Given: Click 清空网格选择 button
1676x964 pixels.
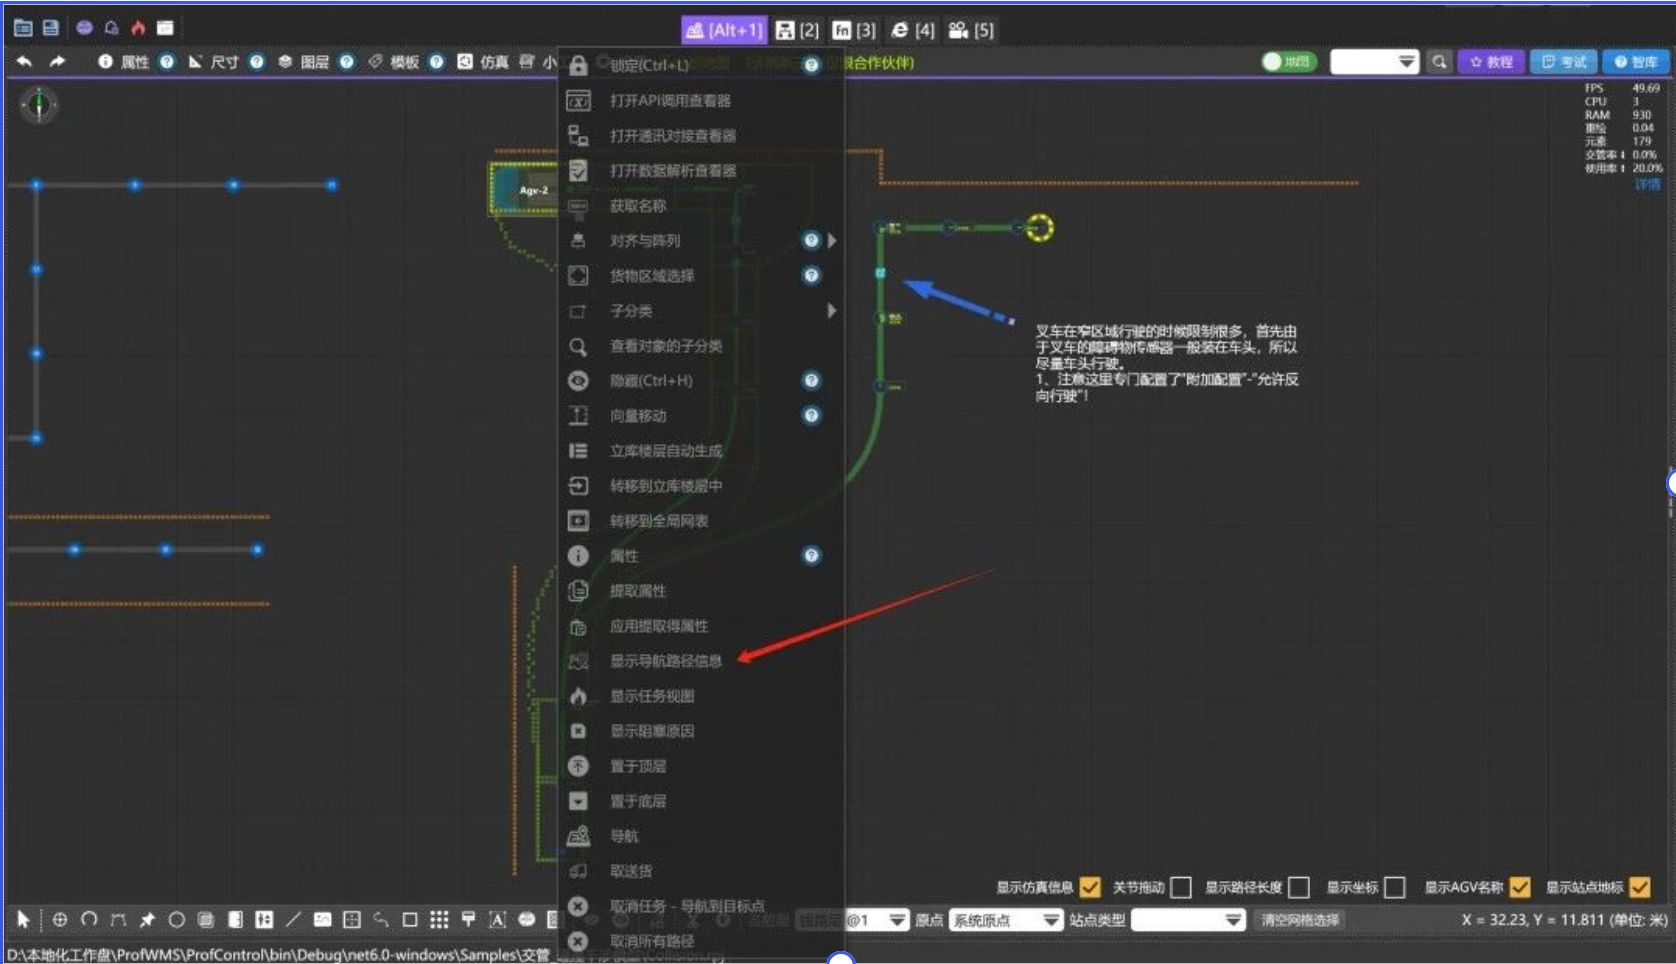Looking at the screenshot, I should [1300, 920].
